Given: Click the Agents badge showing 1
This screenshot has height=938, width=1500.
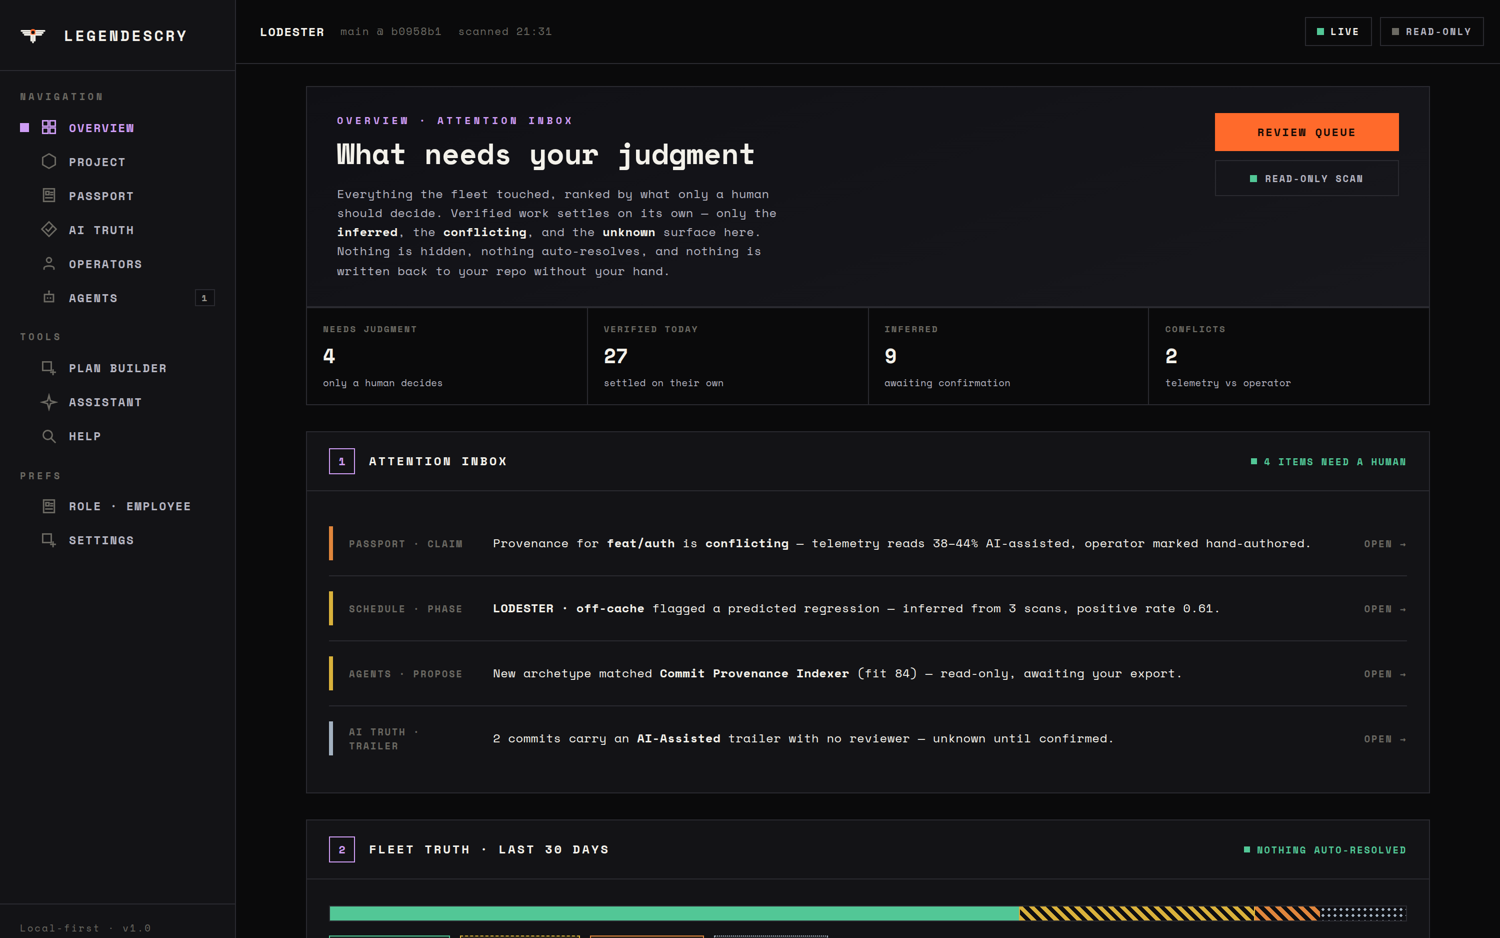Looking at the screenshot, I should click(x=204, y=298).
